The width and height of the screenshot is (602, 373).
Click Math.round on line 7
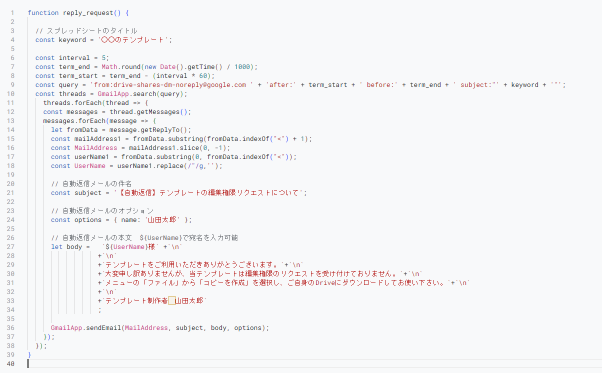[x=121, y=67]
